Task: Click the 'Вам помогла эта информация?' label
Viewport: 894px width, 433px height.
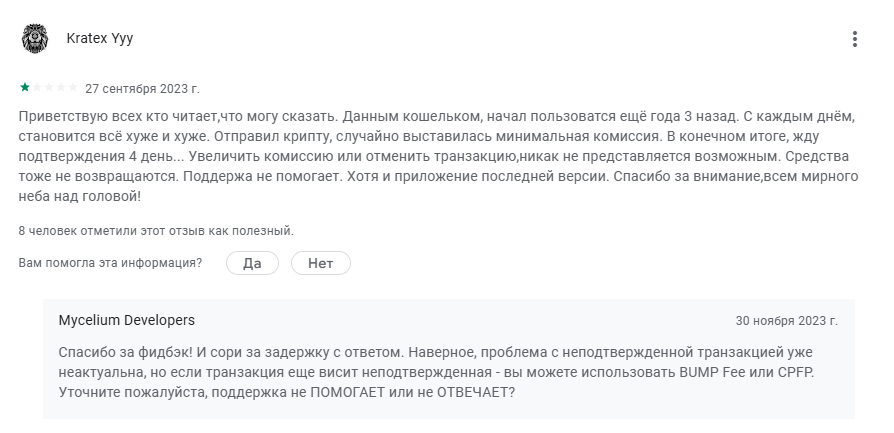Action: click(x=110, y=263)
